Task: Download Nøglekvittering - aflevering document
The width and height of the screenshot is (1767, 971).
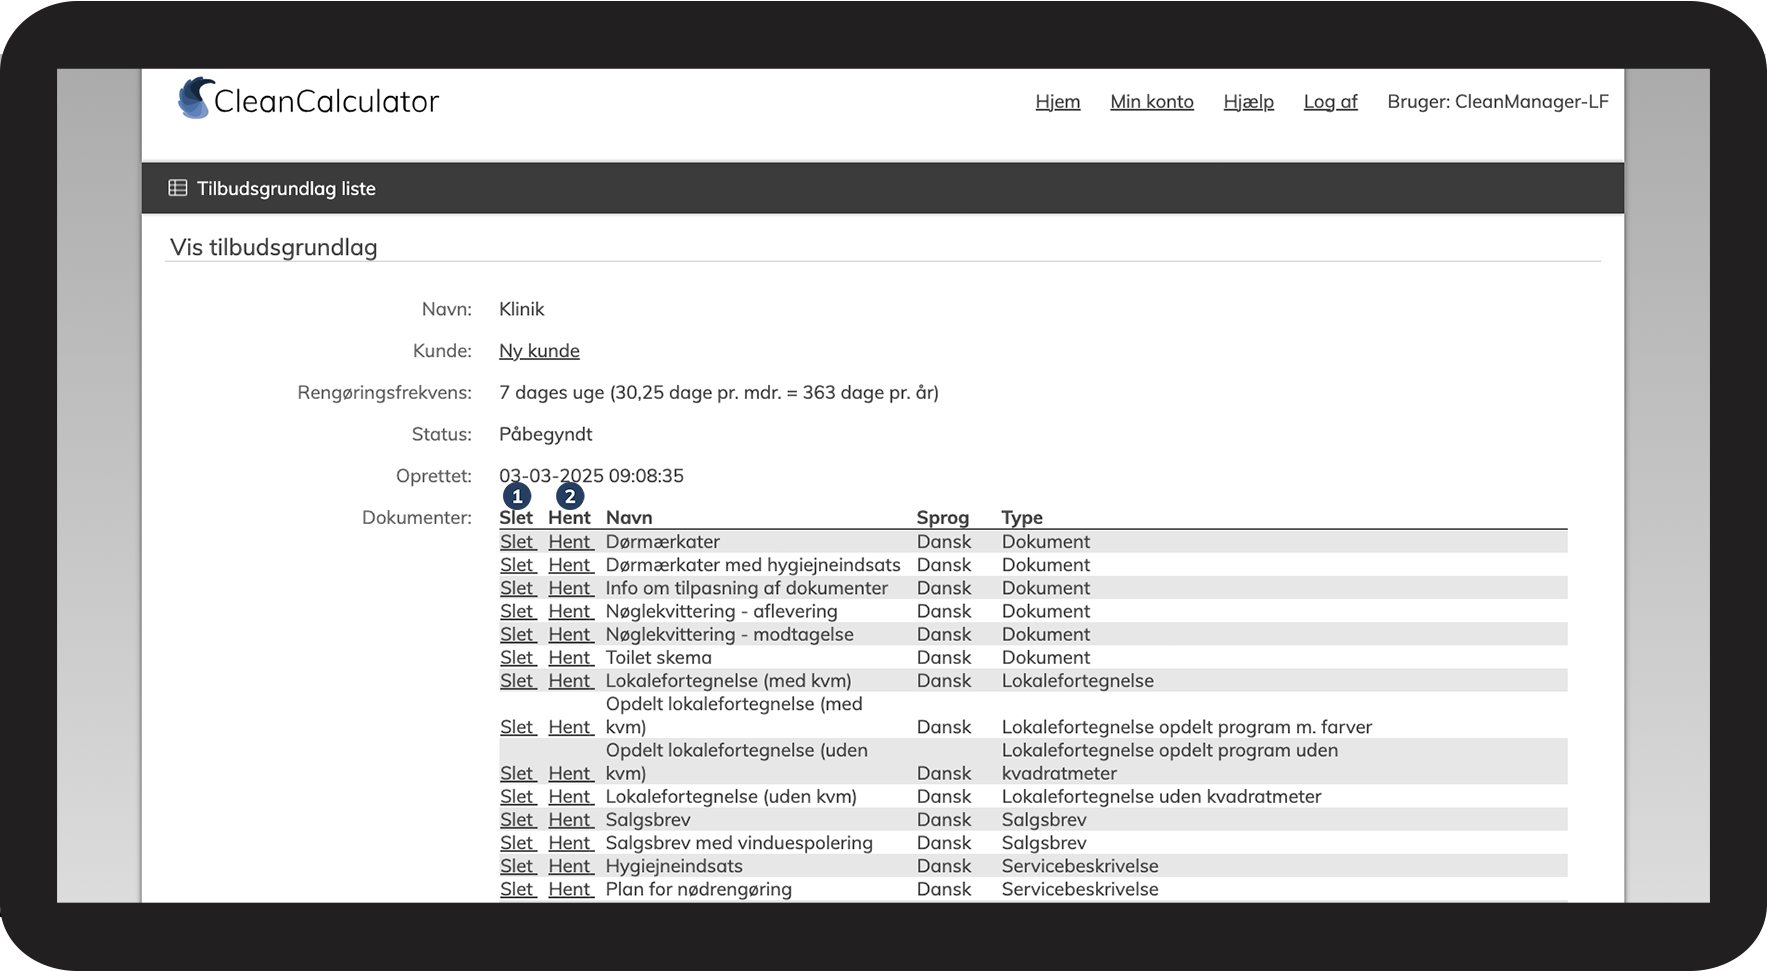Action: coord(570,611)
